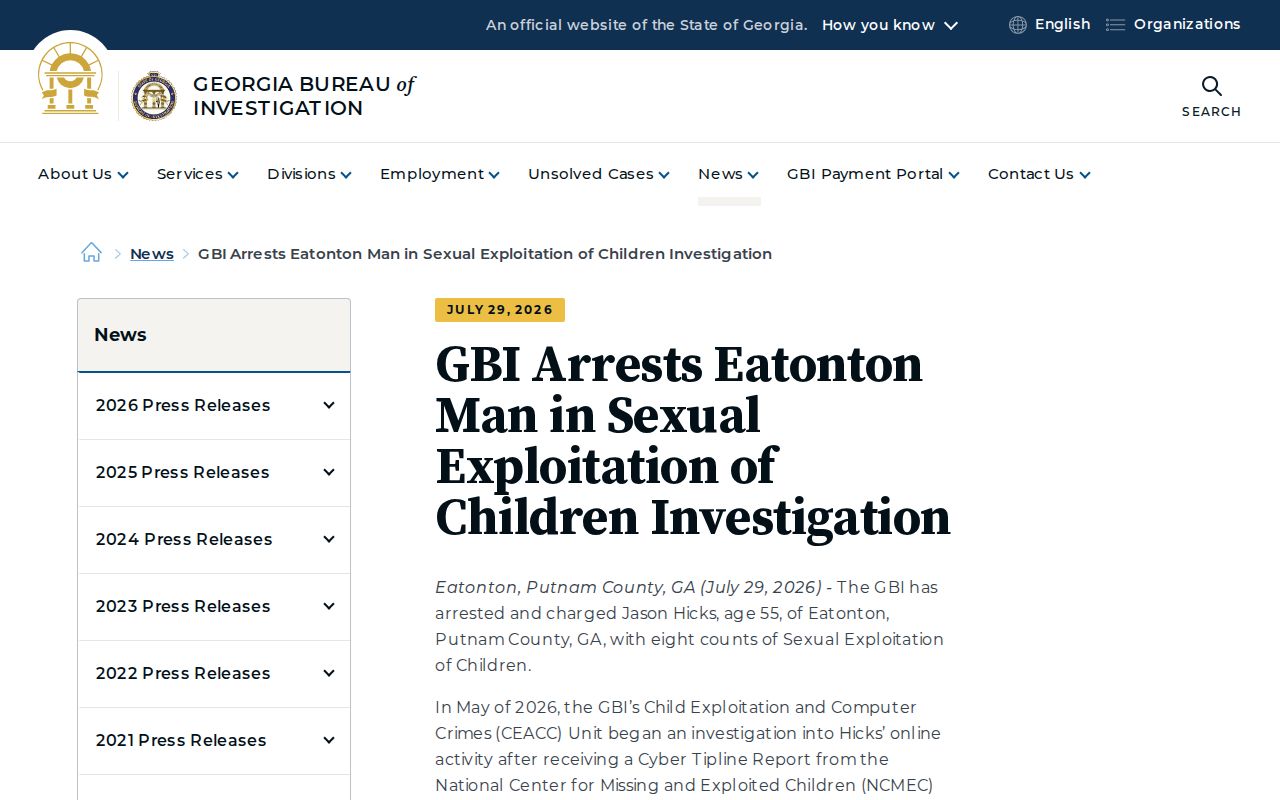This screenshot has height=800, width=1280.
Task: Expand 2025 Press Releases chevron
Action: pos(328,472)
